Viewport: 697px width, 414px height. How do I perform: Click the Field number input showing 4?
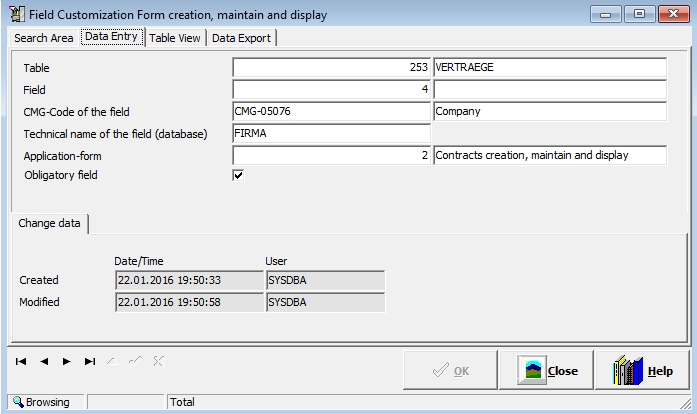tap(331, 90)
